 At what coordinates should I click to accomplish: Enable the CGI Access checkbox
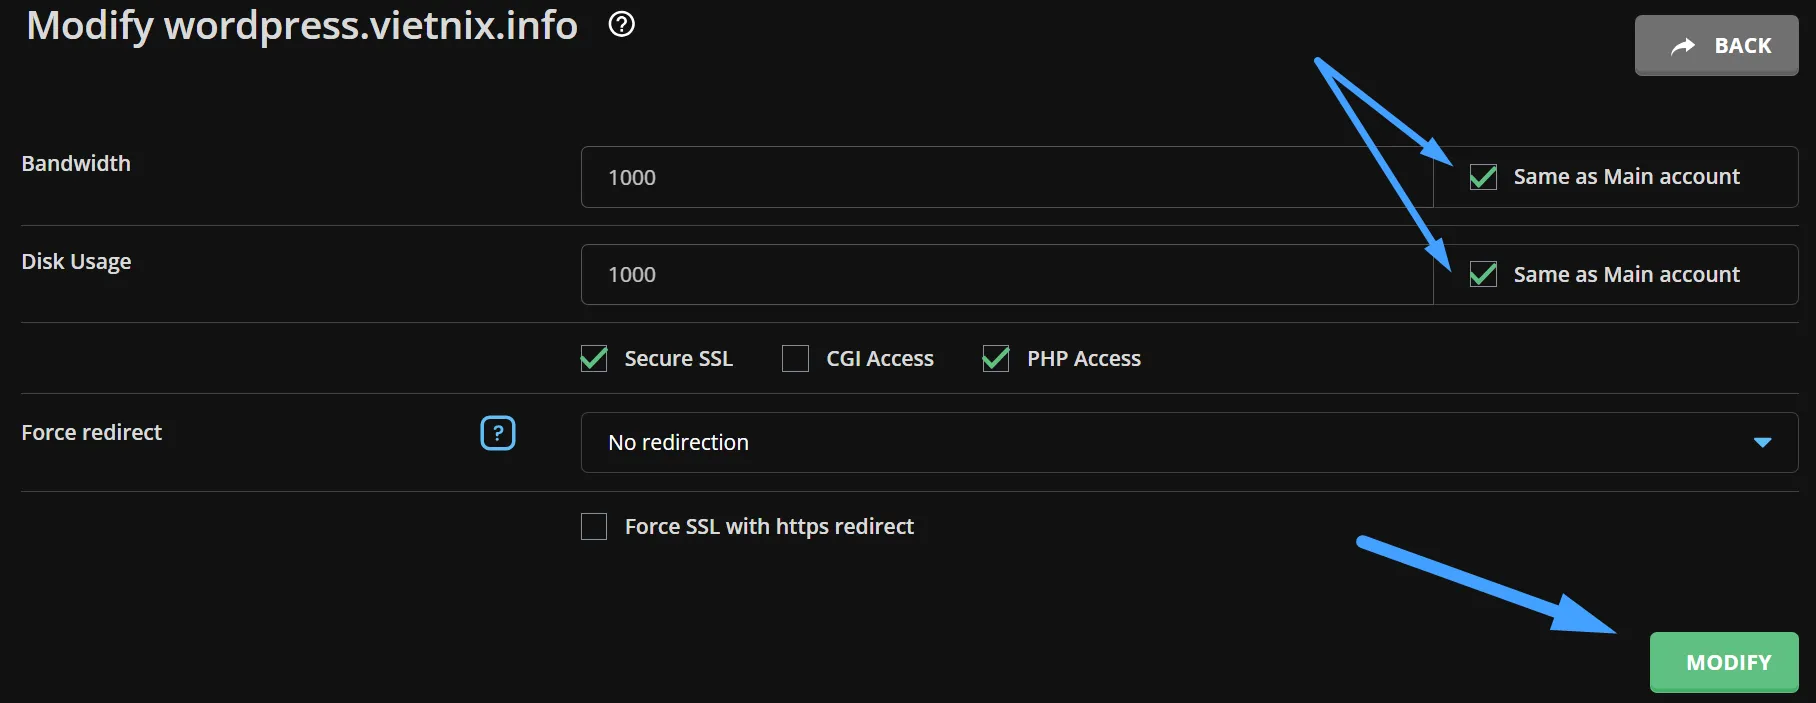[795, 358]
